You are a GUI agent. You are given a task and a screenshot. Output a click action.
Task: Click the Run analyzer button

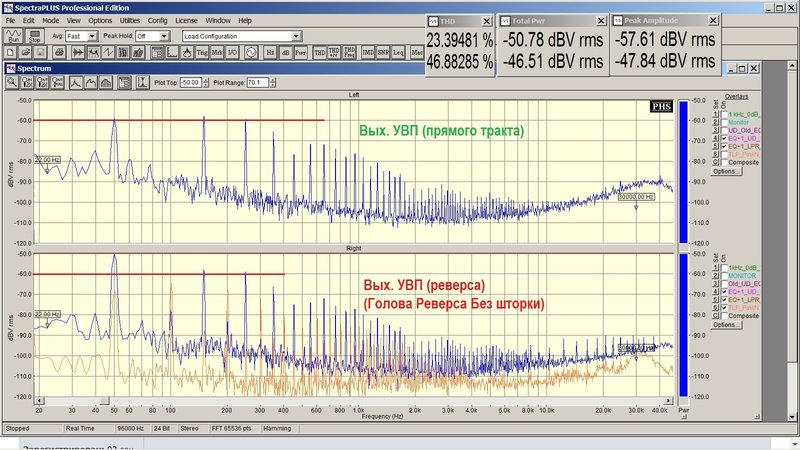[14, 36]
